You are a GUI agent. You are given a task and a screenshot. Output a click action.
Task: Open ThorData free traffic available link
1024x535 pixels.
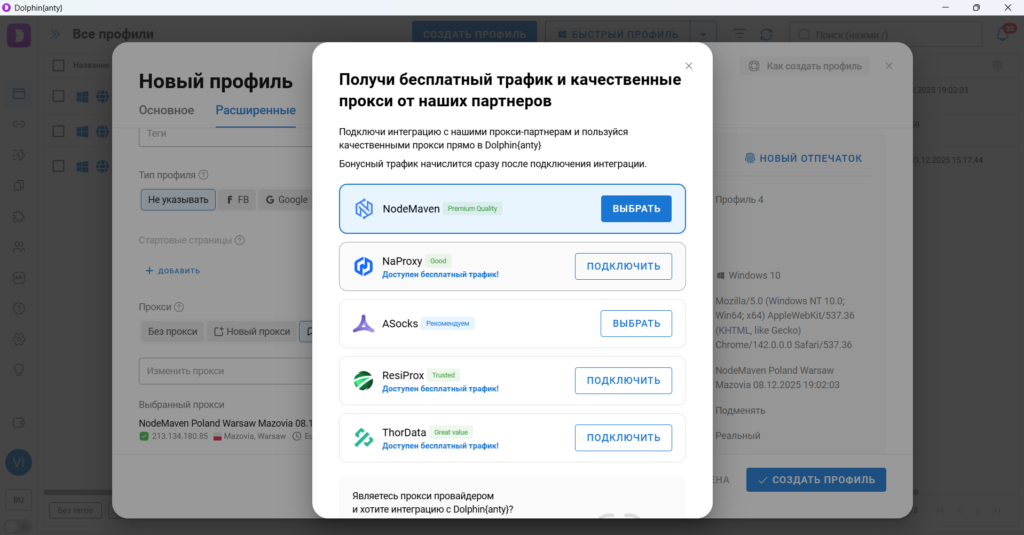tap(440, 446)
